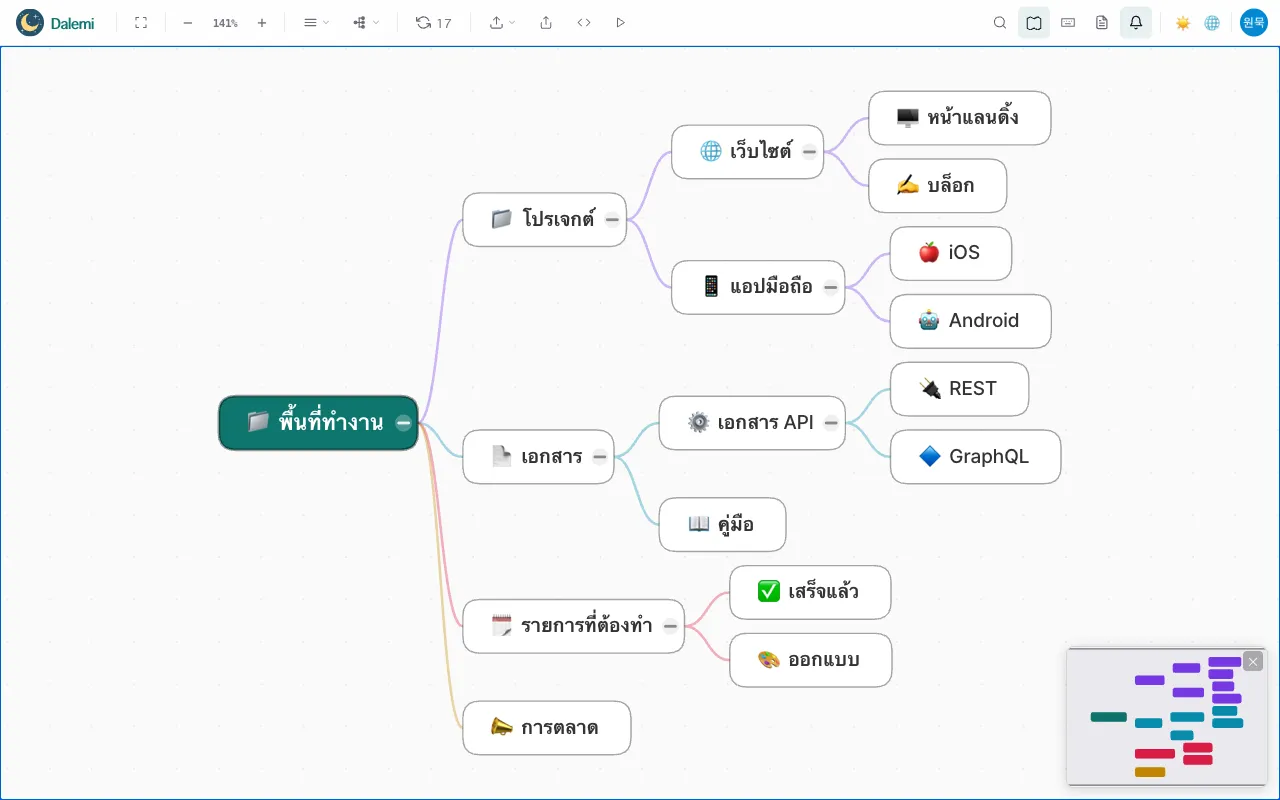Image resolution: width=1280 pixels, height=800 pixels.
Task: Switch theme with the sun icon
Action: coord(1183,22)
